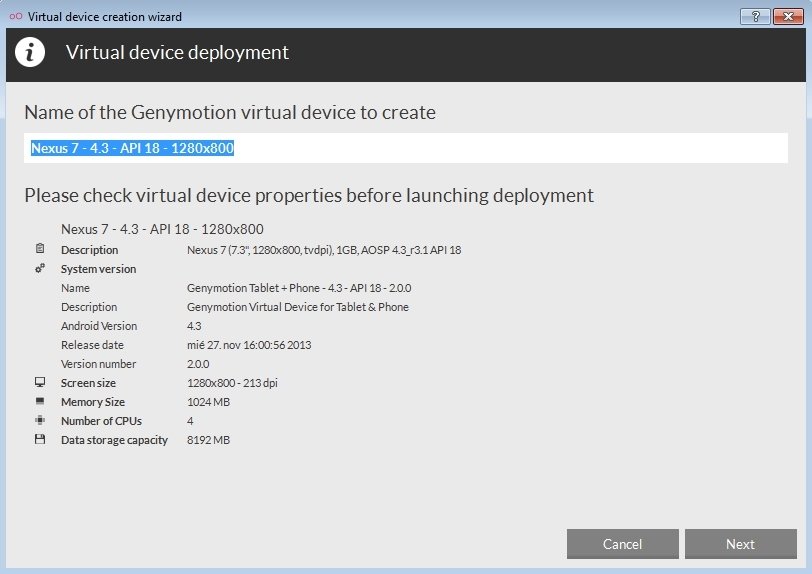Click the '1024 MB' memory value
Viewport: 812px width, 574px height.
(208, 402)
